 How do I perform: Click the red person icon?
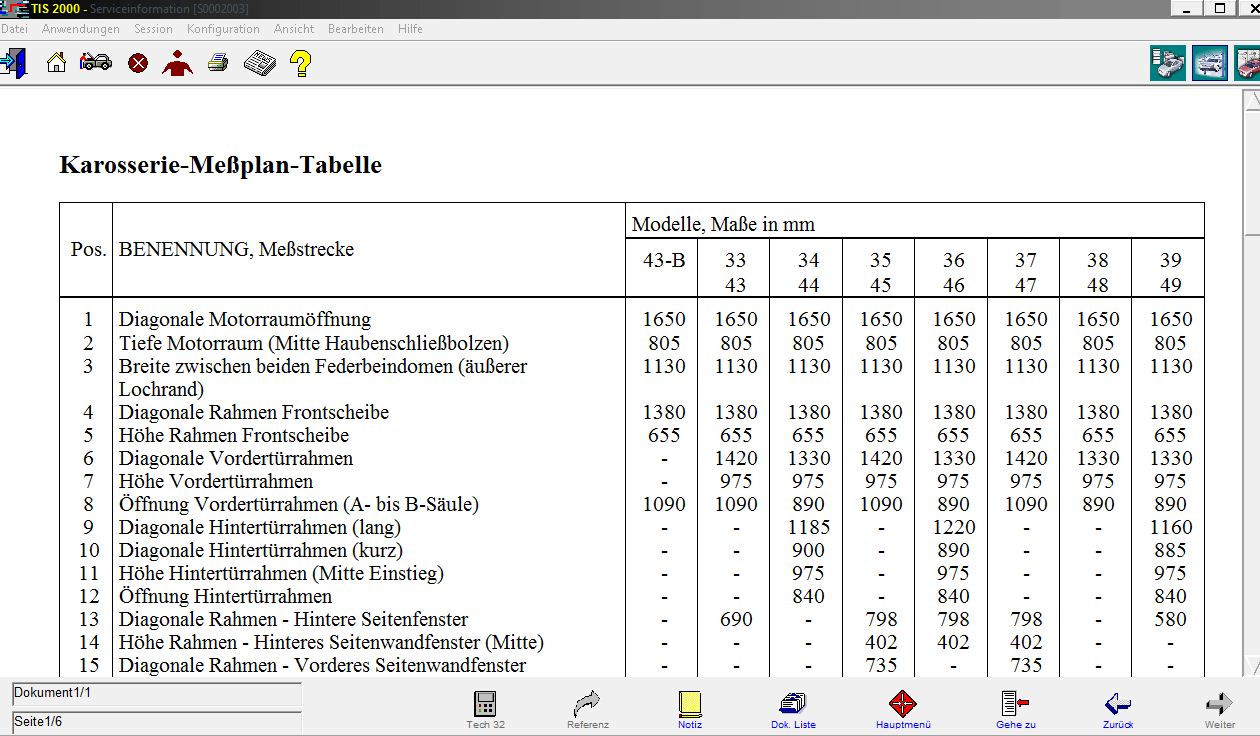(x=177, y=64)
